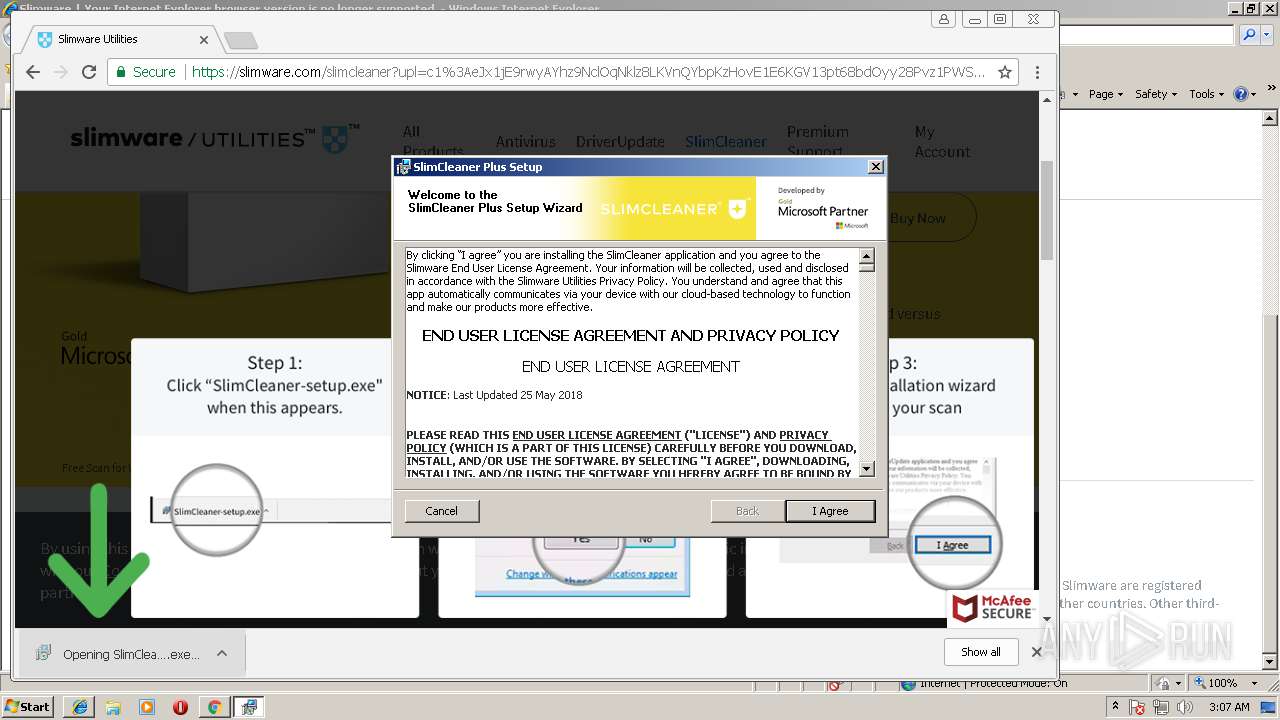Close the Chrome downloads bar
The height and width of the screenshot is (720, 1280).
(1036, 652)
